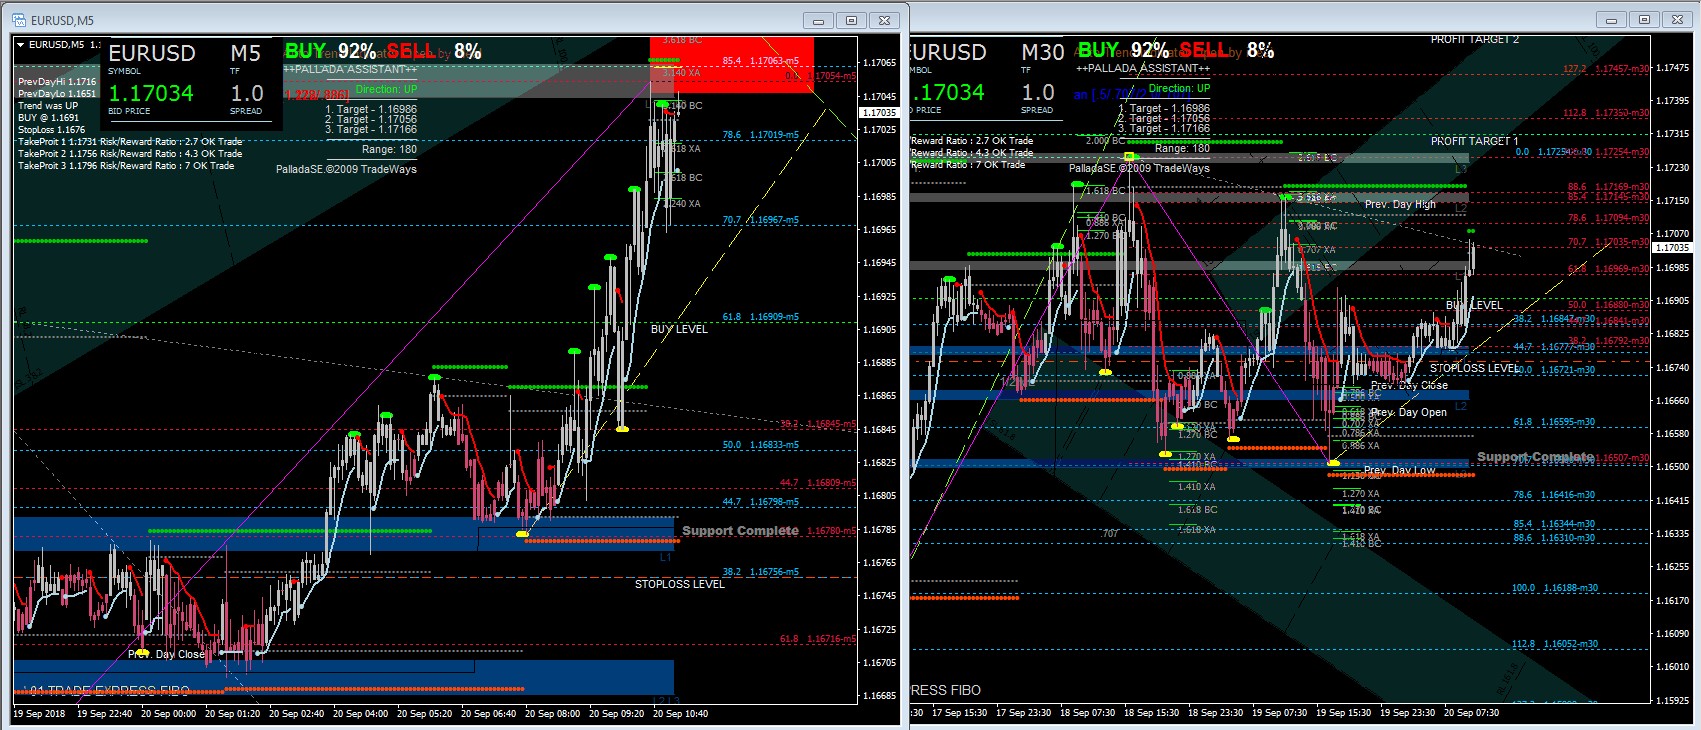Close the EURUSD,M5 chart window
1701x730 pixels.
[x=884, y=20]
